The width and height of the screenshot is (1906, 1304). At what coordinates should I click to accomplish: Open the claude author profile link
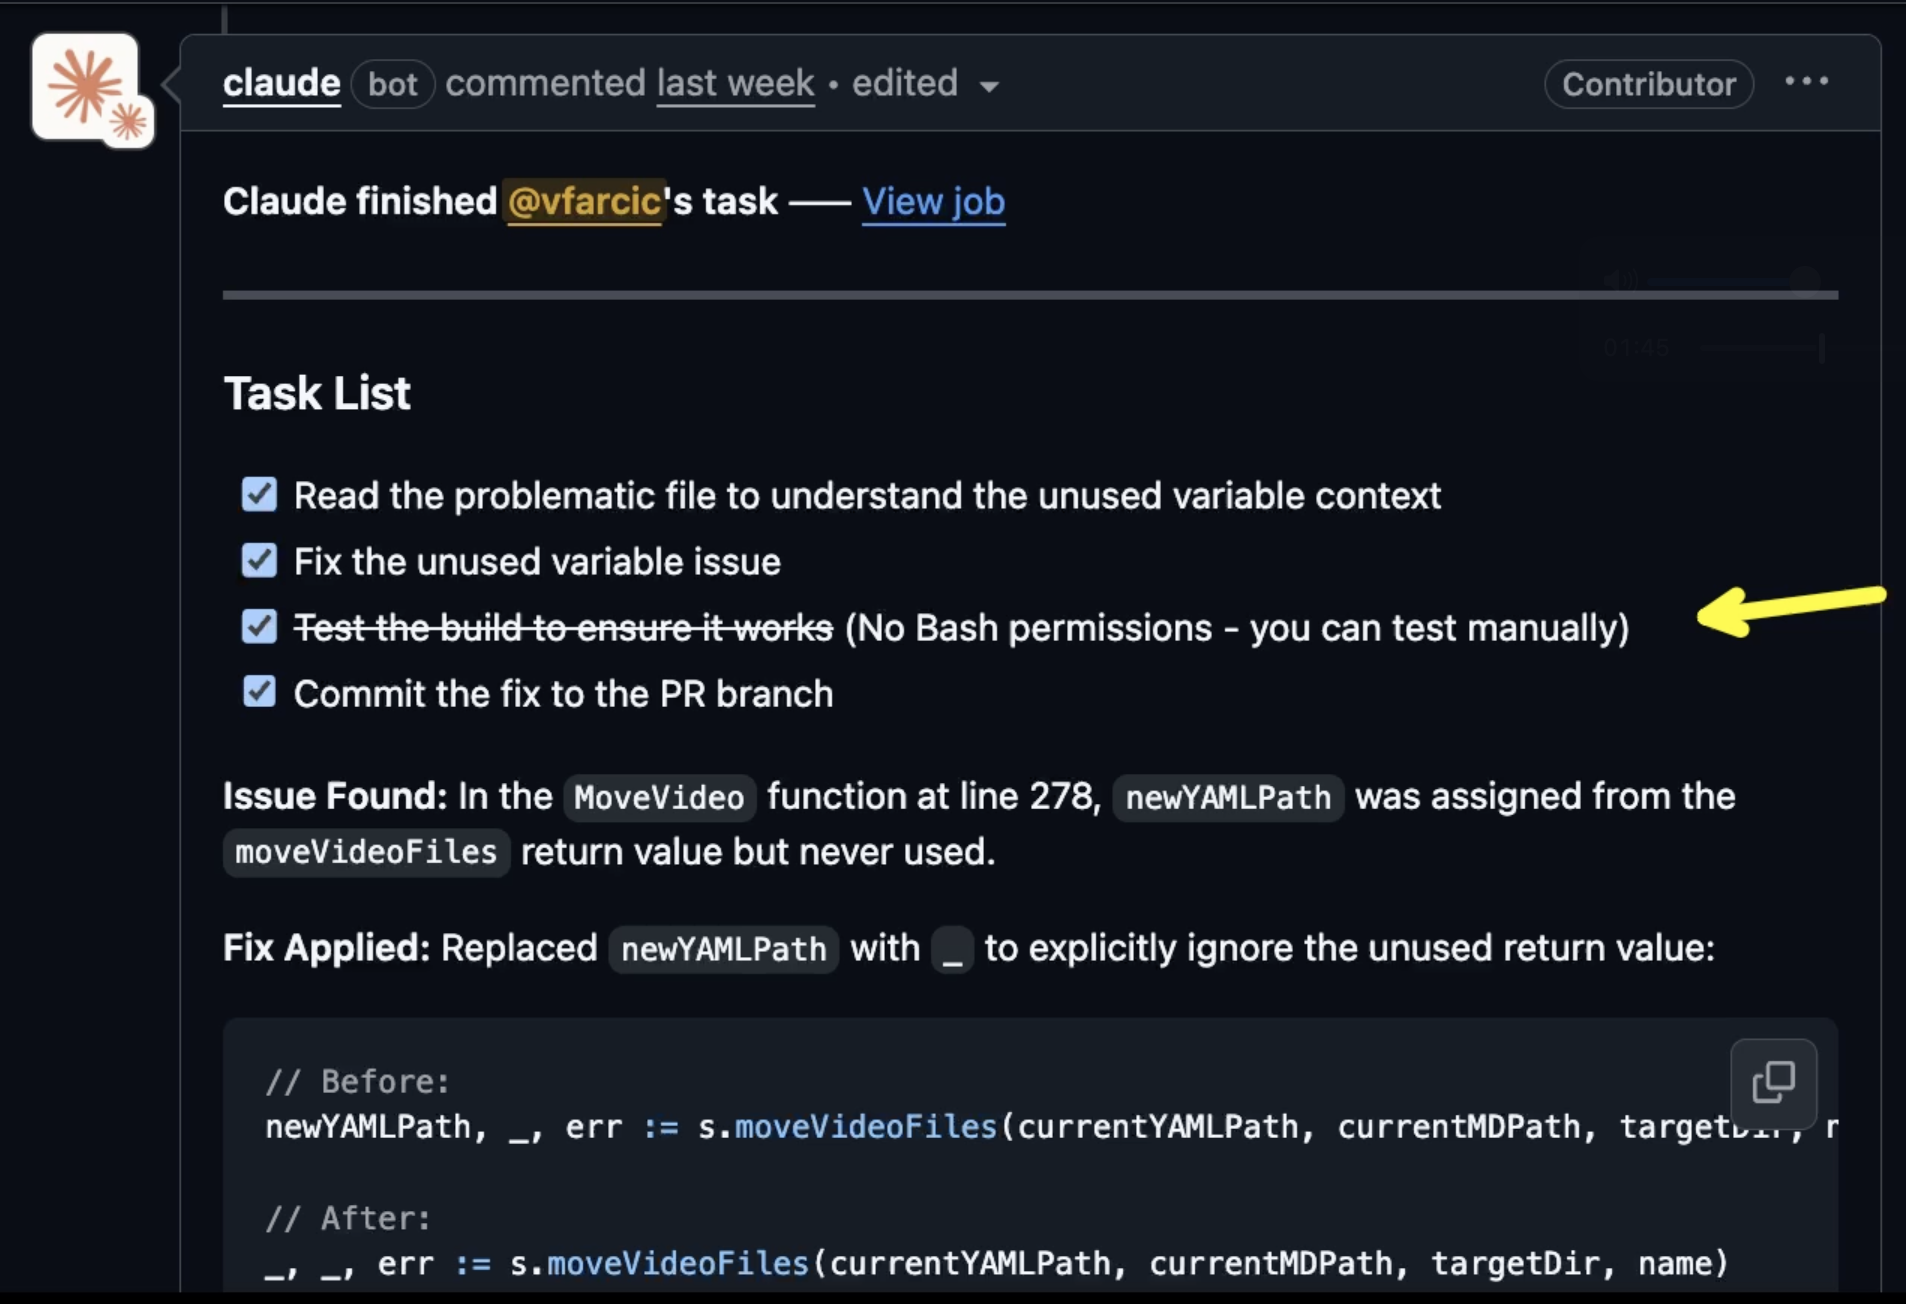tap(281, 83)
